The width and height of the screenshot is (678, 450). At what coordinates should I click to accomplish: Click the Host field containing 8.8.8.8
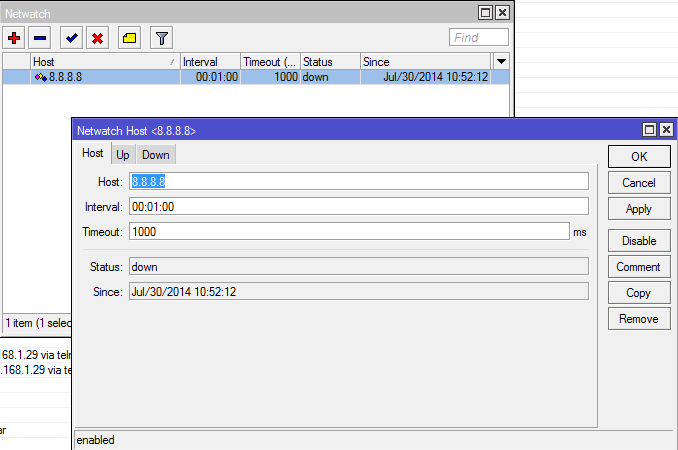(x=359, y=182)
